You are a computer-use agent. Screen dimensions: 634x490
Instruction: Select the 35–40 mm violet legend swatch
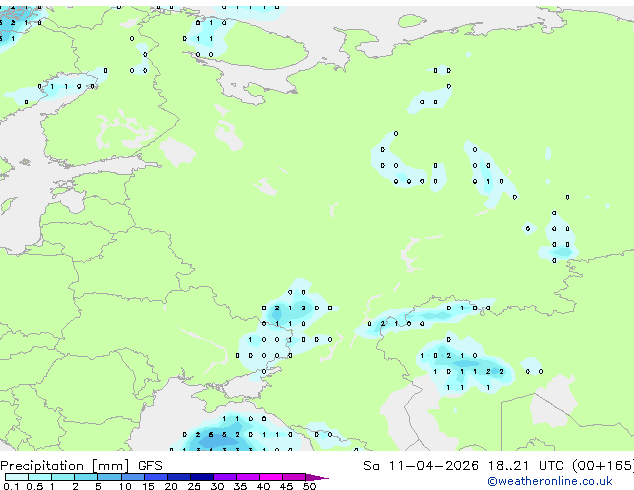[247, 477]
